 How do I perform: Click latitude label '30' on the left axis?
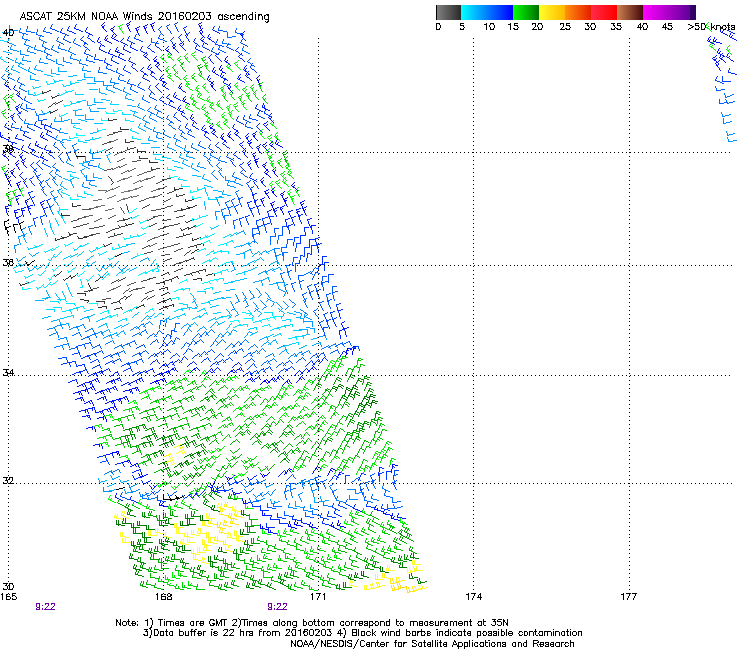pos(8,587)
